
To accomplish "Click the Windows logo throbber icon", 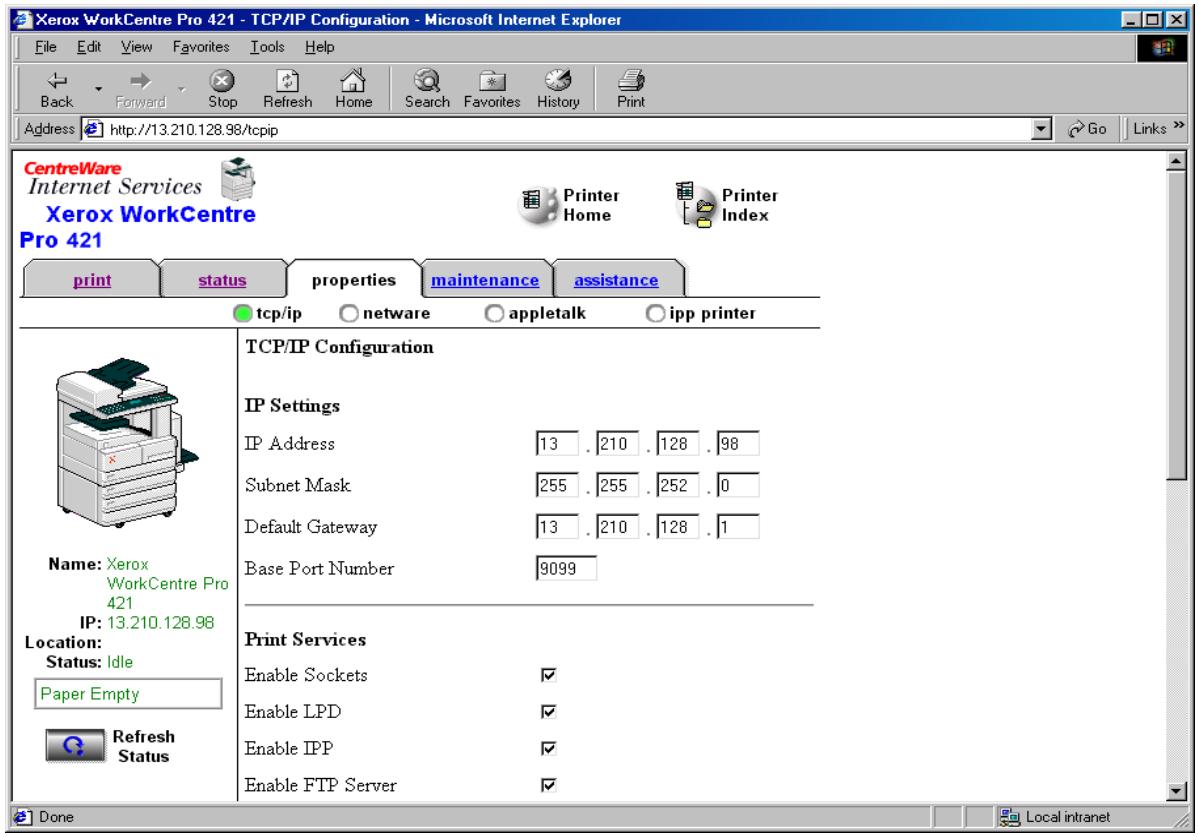I will click(1163, 47).
